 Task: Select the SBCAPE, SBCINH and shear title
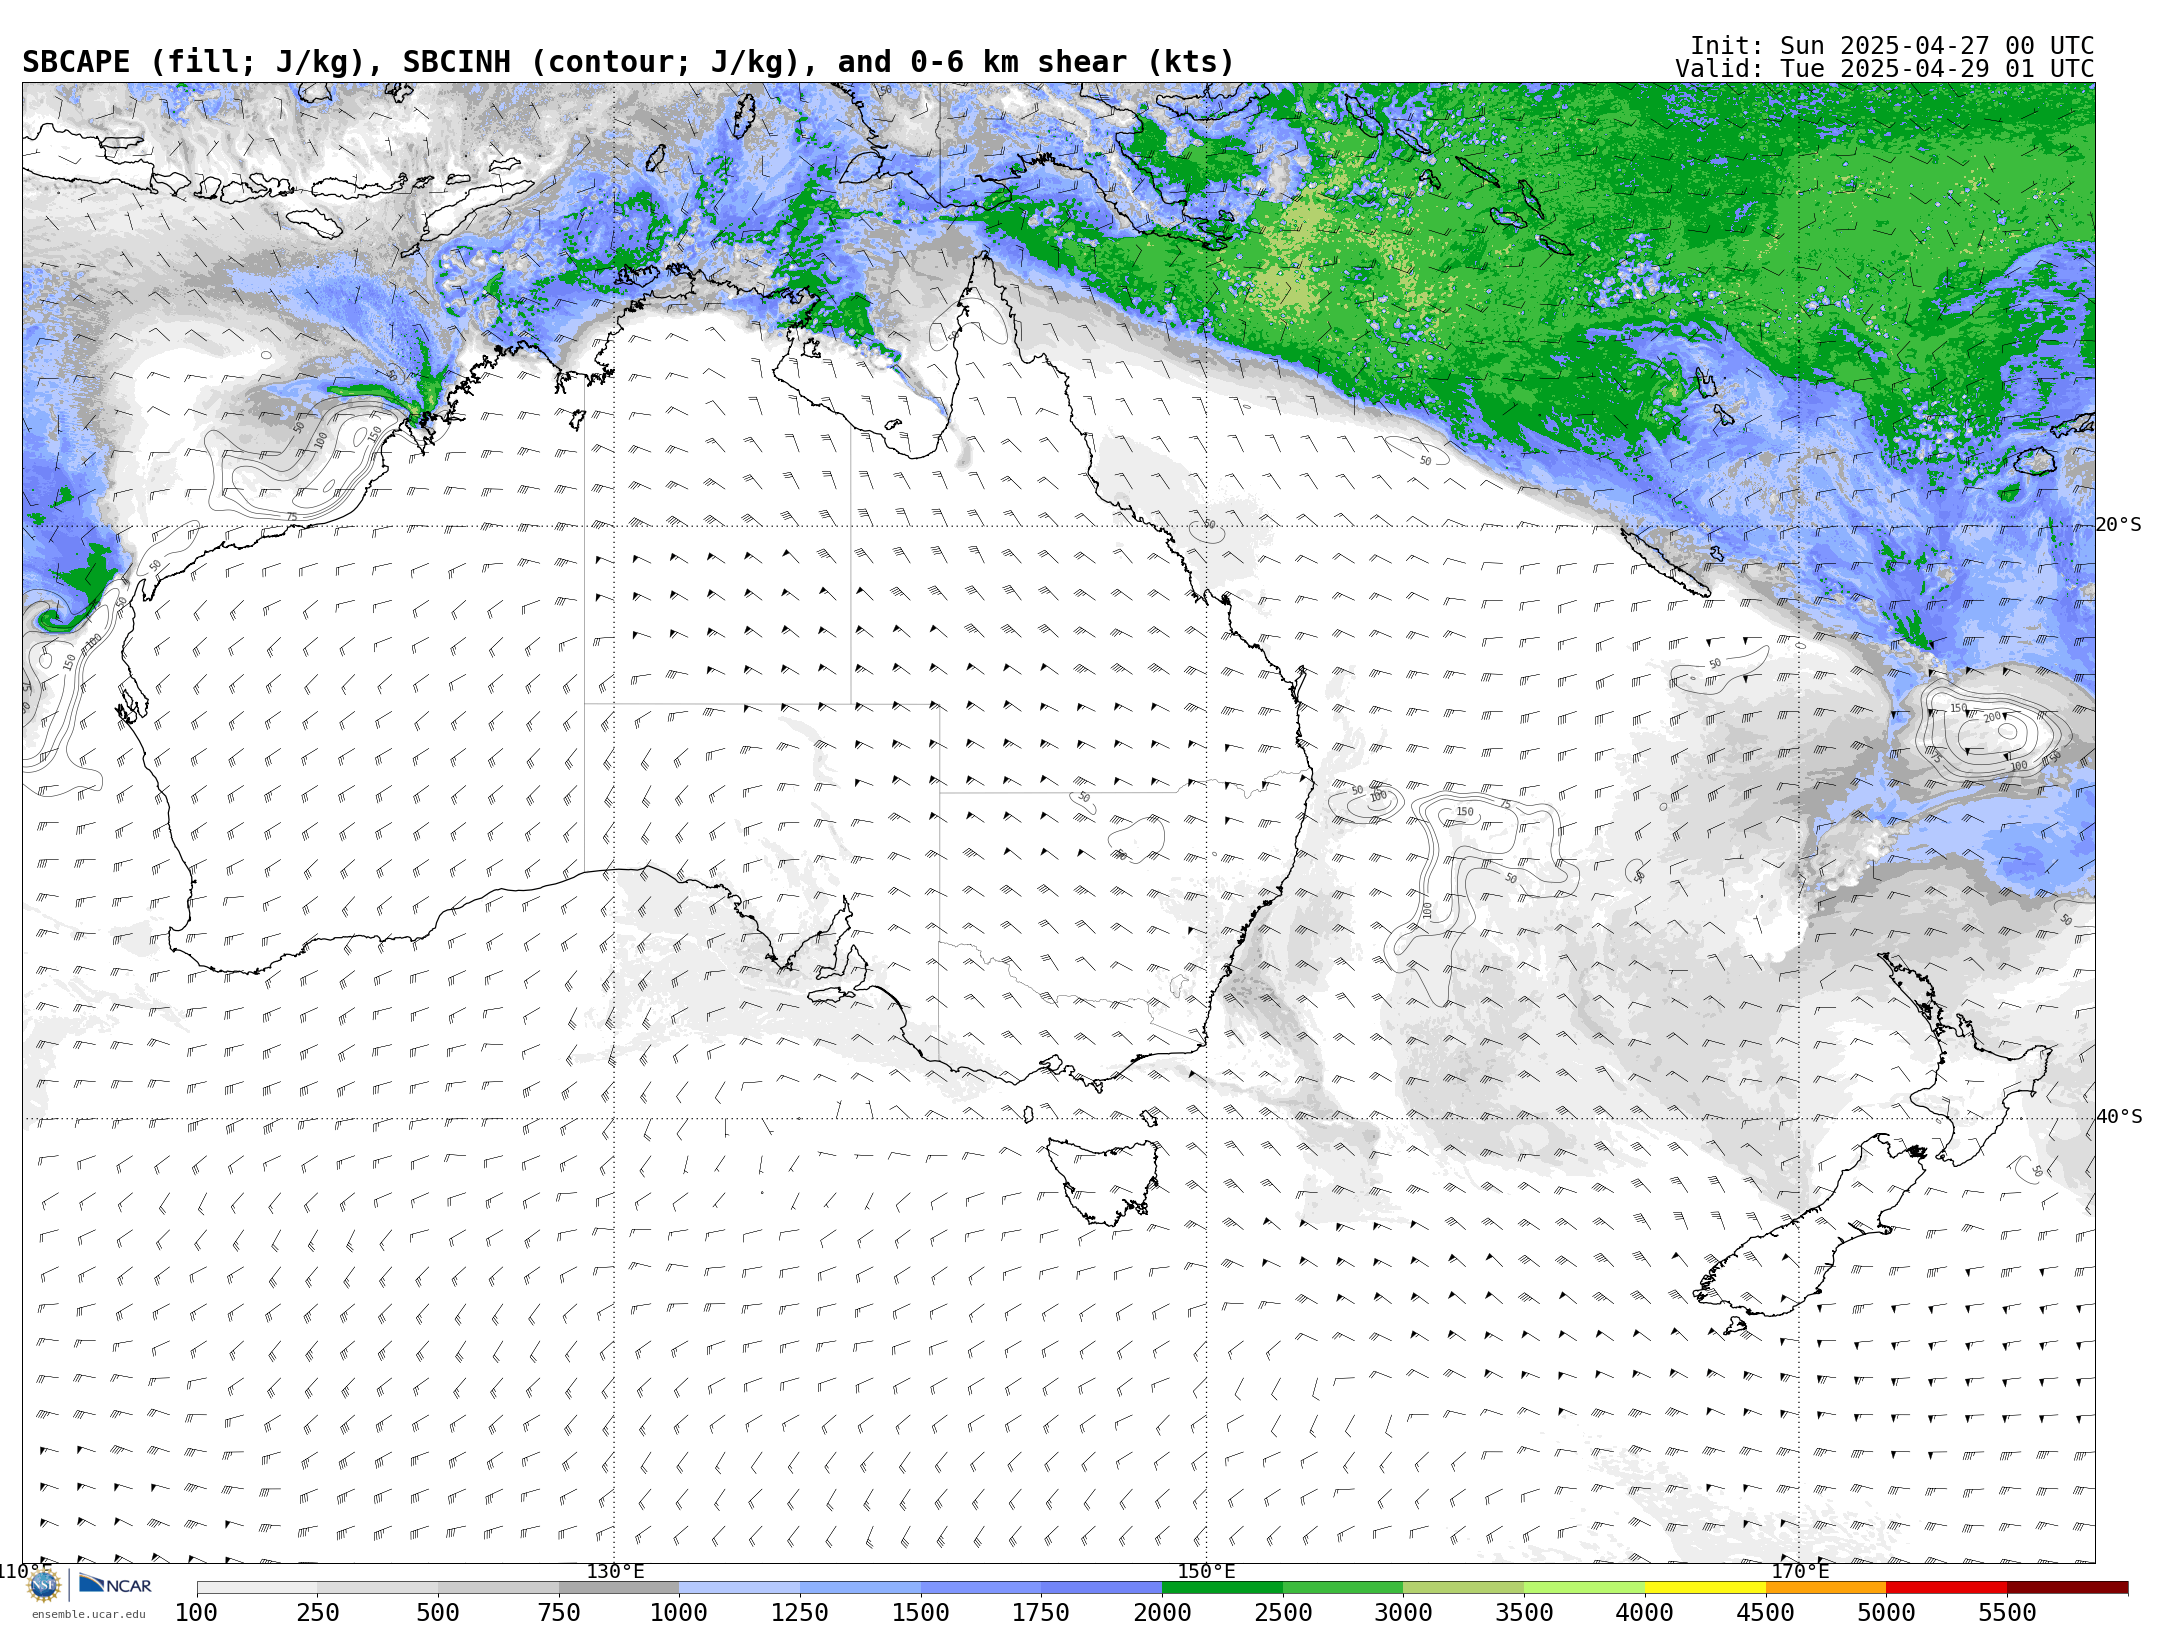[x=628, y=62]
